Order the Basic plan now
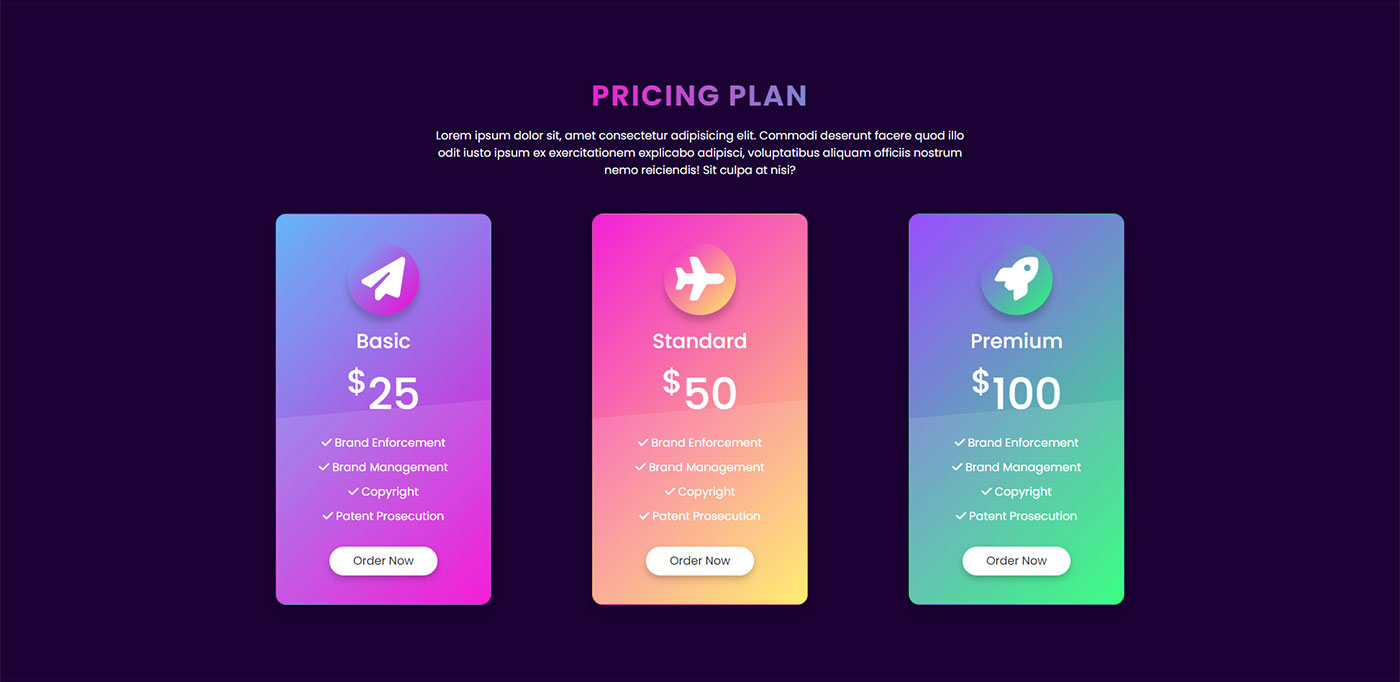 383,561
